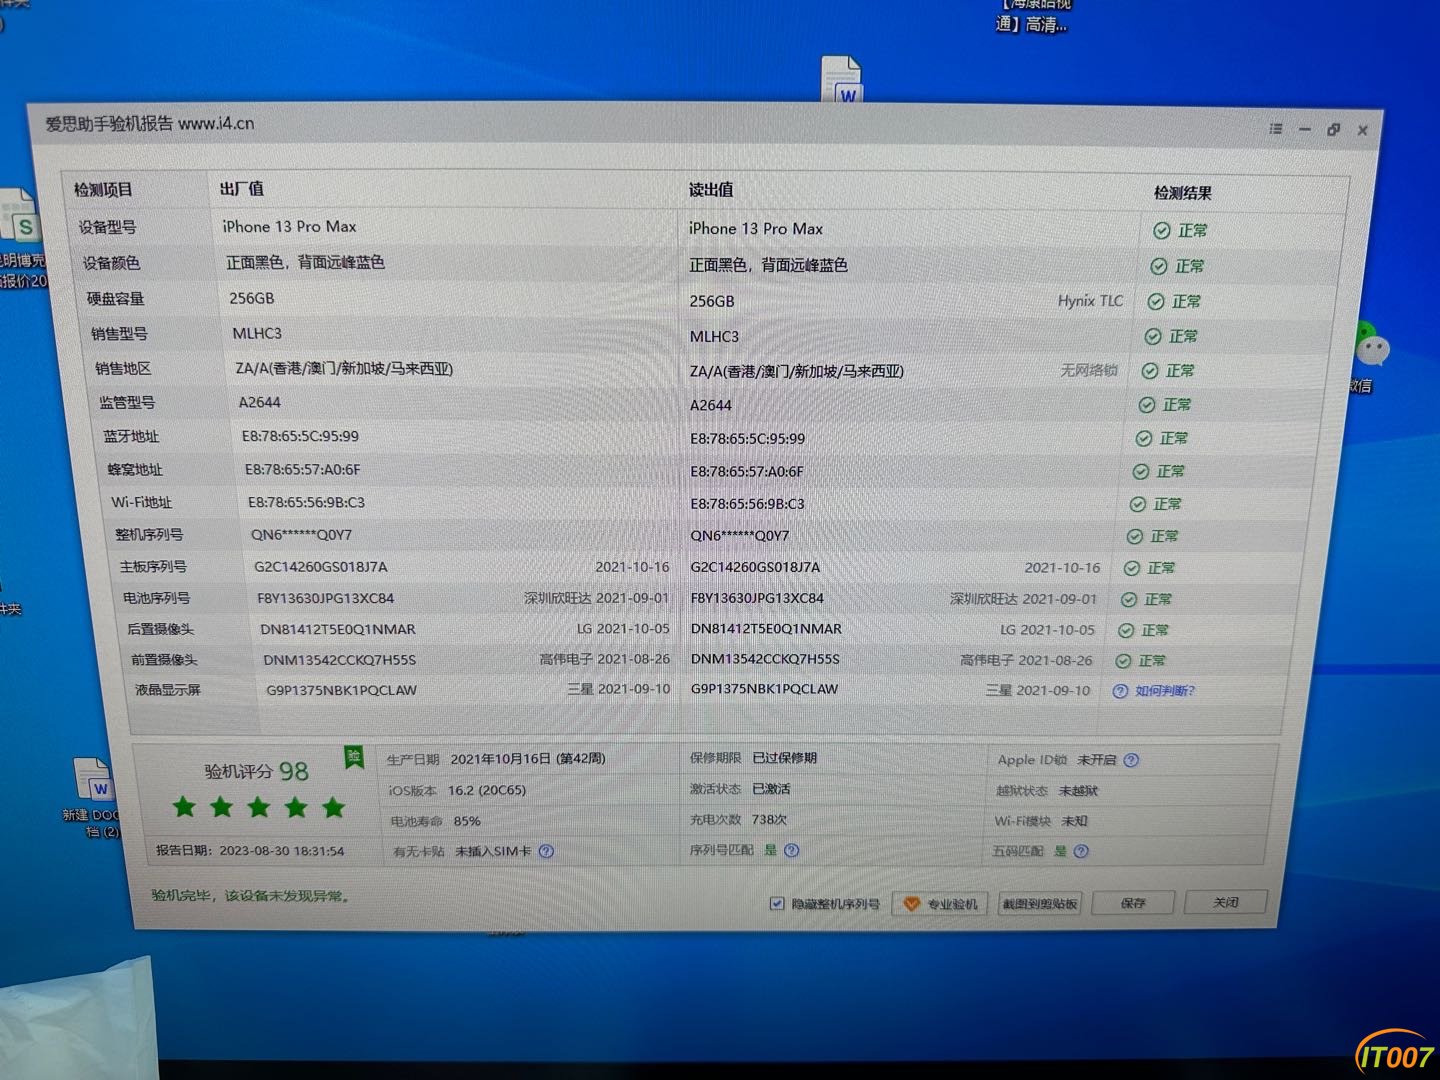Image resolution: width=1440 pixels, height=1080 pixels.
Task: Click the check icon in 电池序列号 row
Action: [1128, 600]
